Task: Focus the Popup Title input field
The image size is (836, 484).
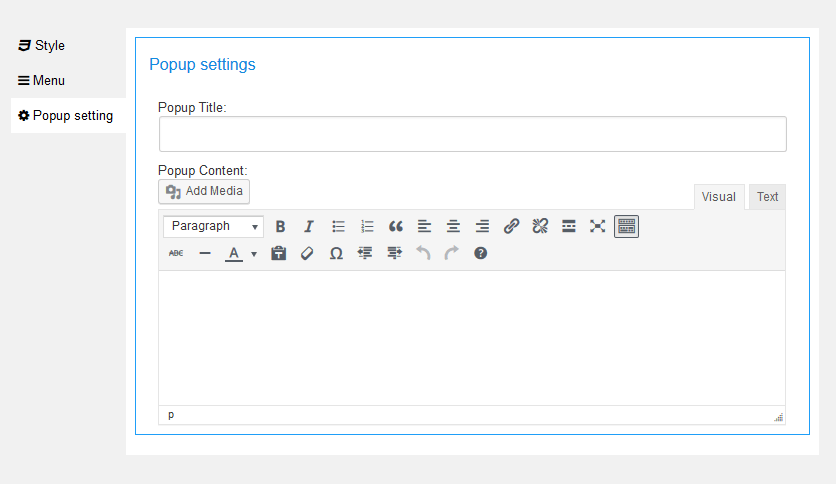Action: click(472, 134)
